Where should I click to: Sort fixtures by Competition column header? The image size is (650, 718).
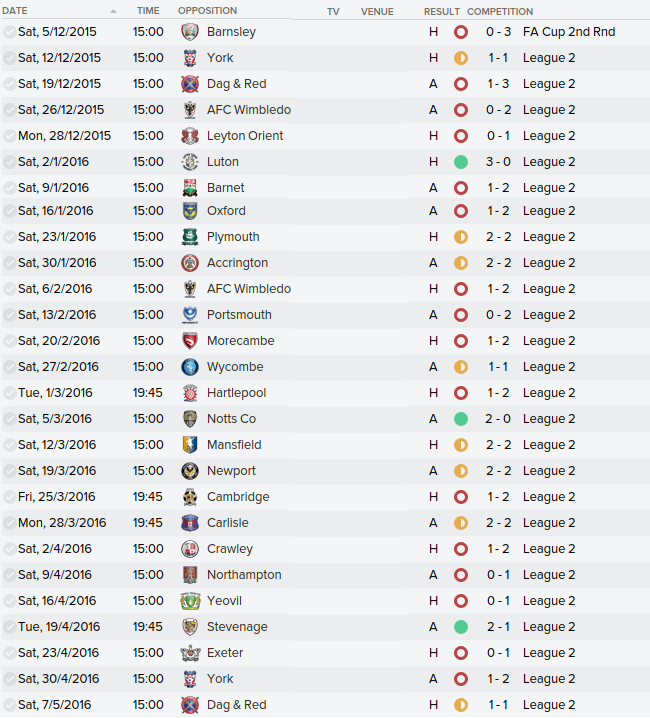pyautogui.click(x=500, y=11)
